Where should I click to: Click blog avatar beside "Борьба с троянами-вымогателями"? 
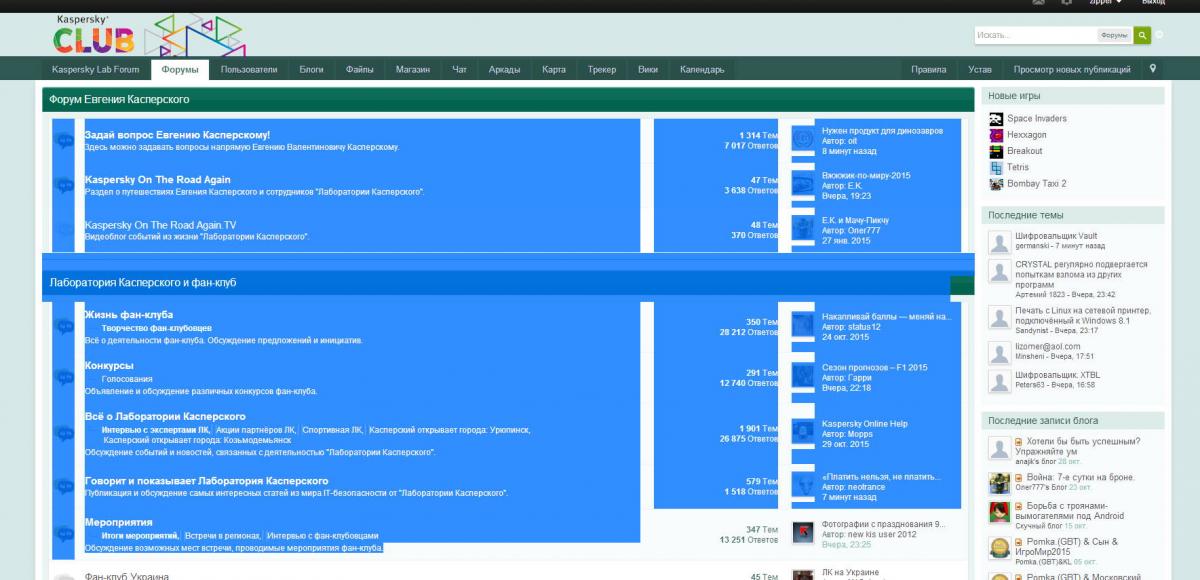[998, 513]
